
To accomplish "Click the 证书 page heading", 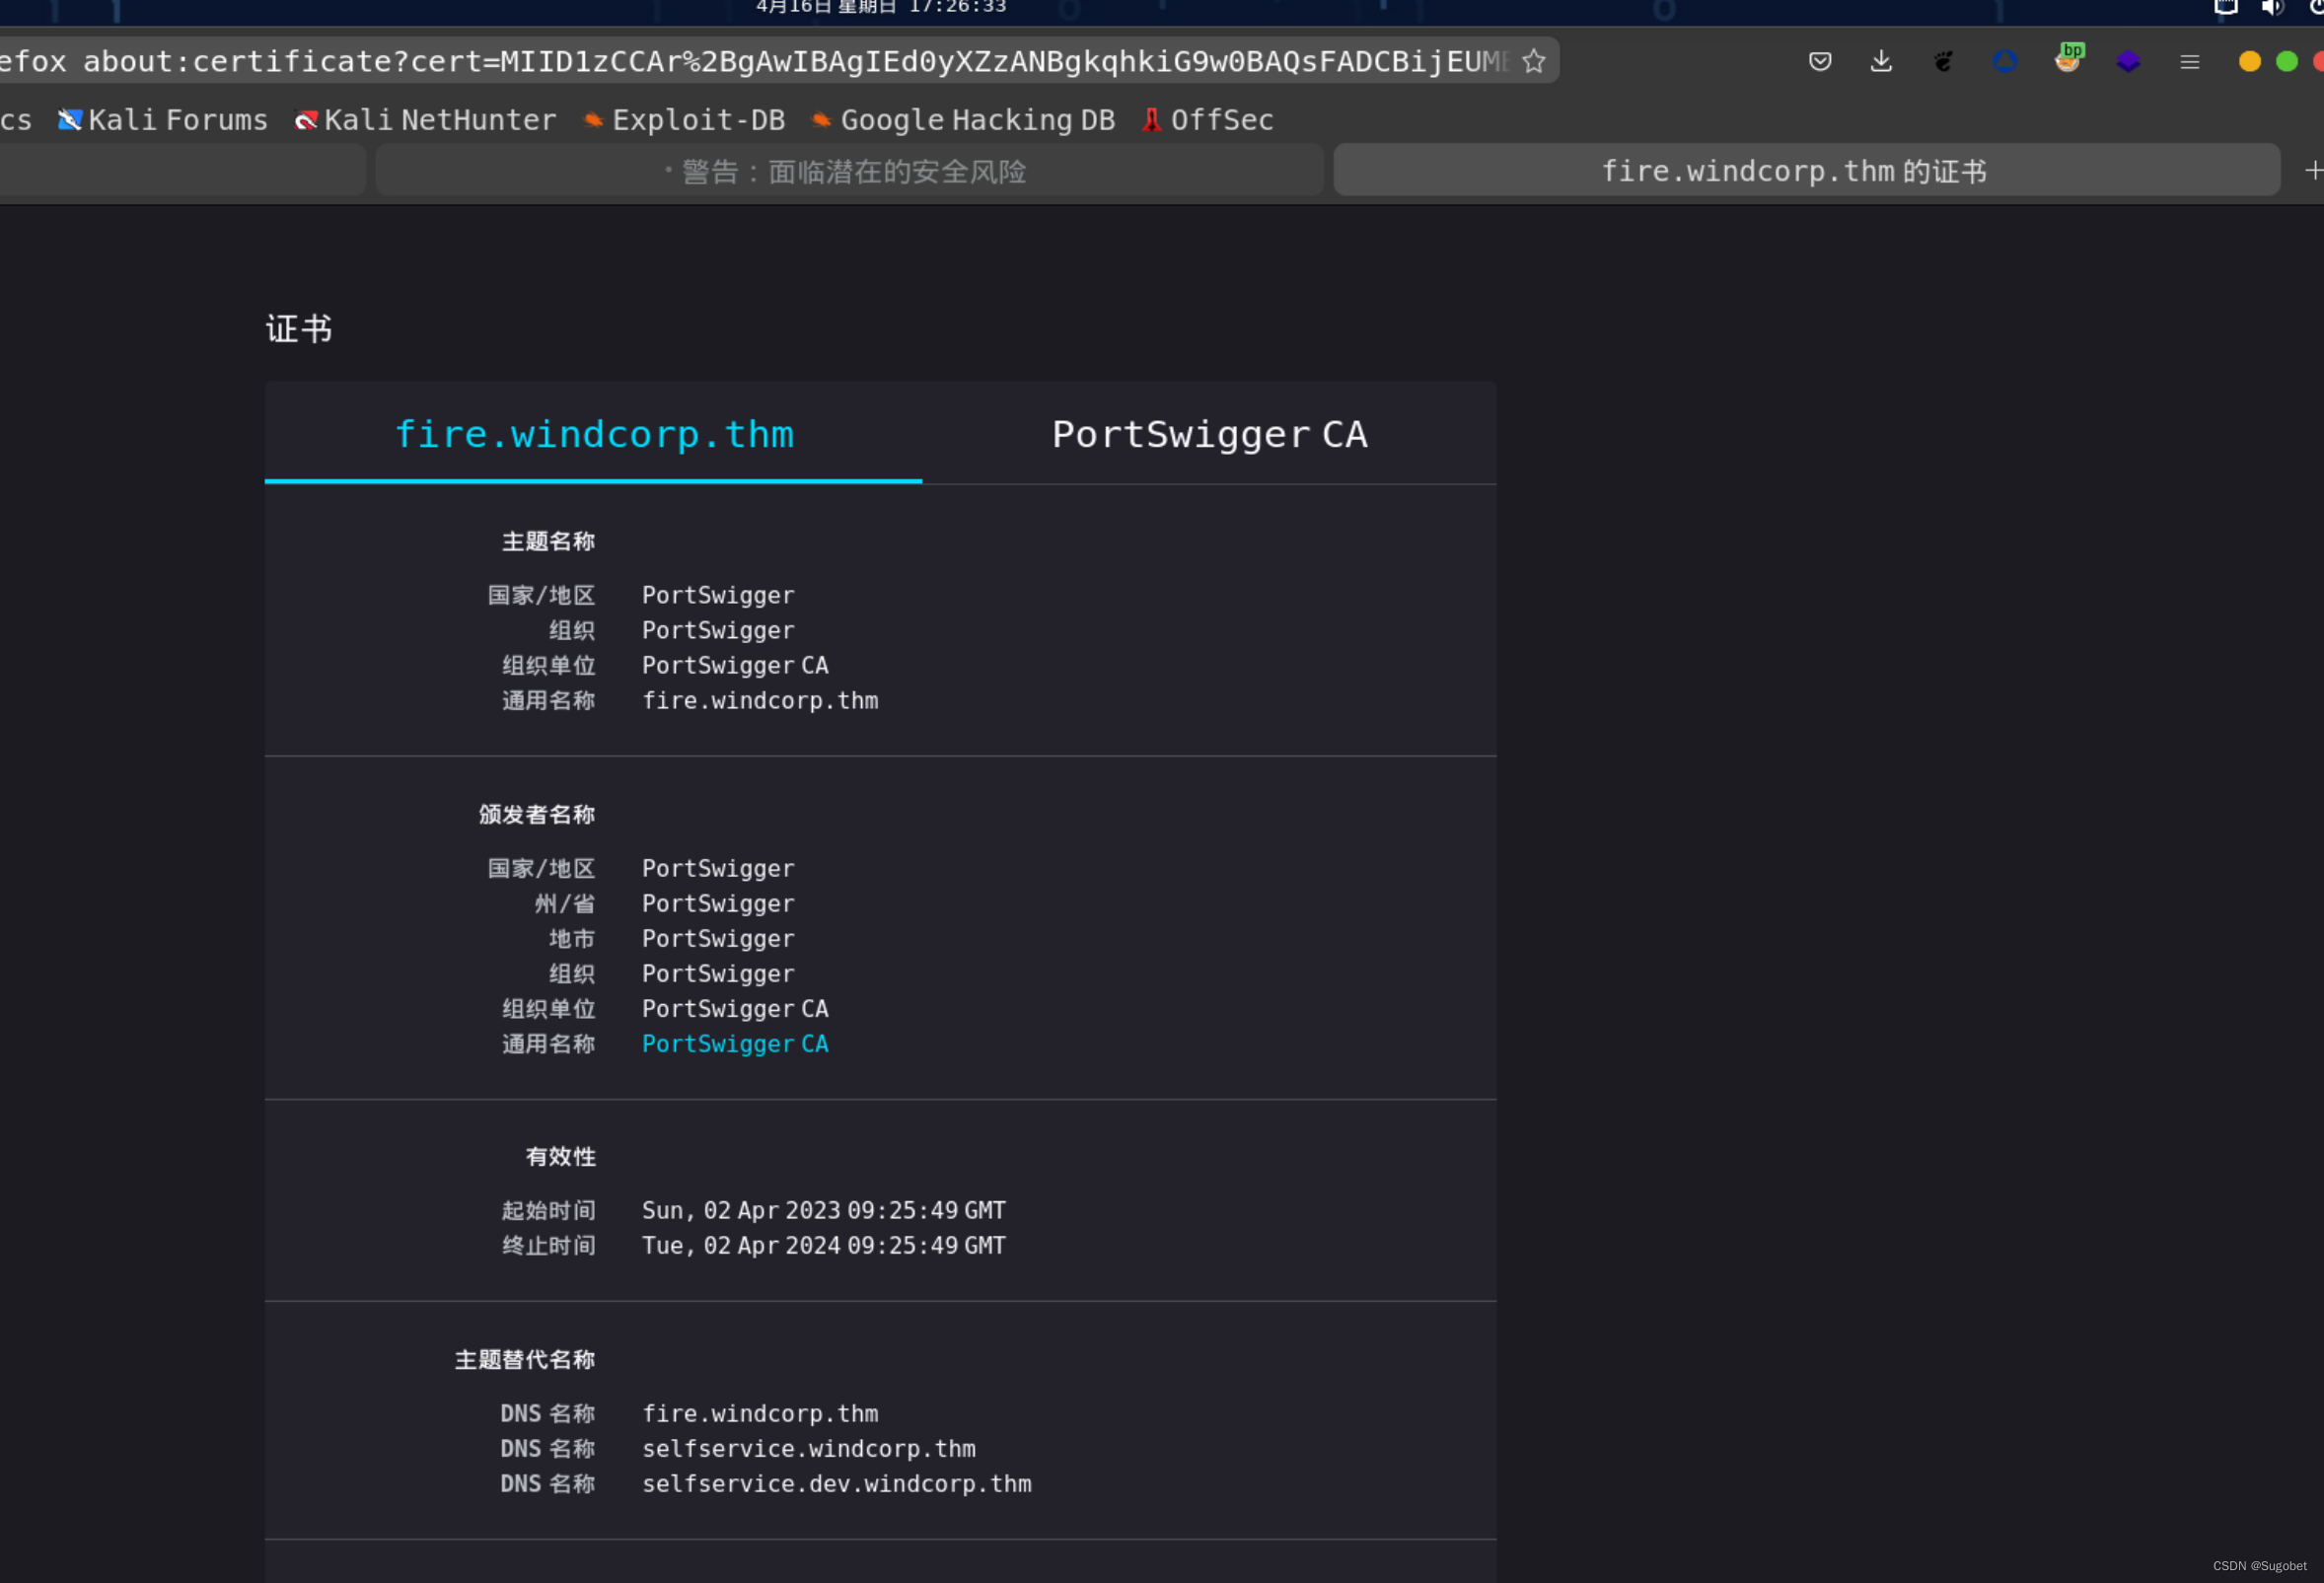I will pos(298,328).
